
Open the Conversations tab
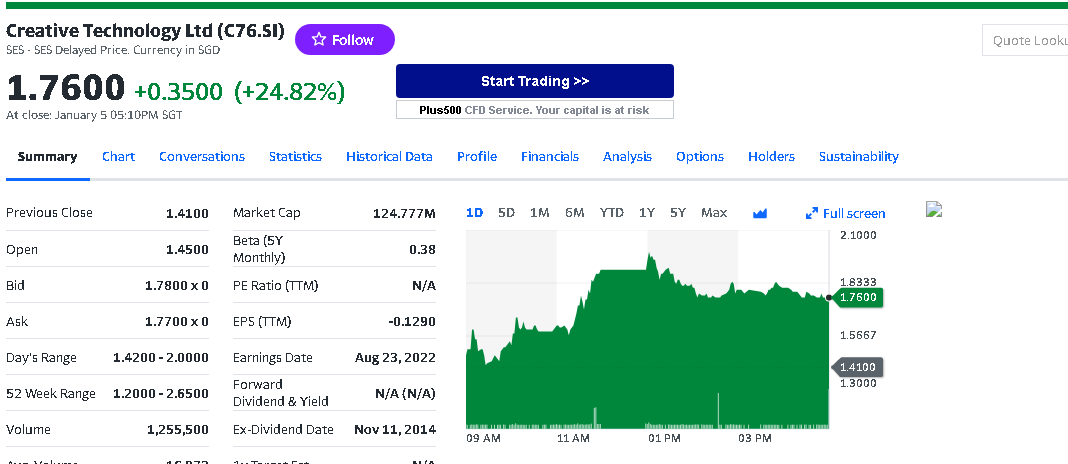[x=202, y=157]
